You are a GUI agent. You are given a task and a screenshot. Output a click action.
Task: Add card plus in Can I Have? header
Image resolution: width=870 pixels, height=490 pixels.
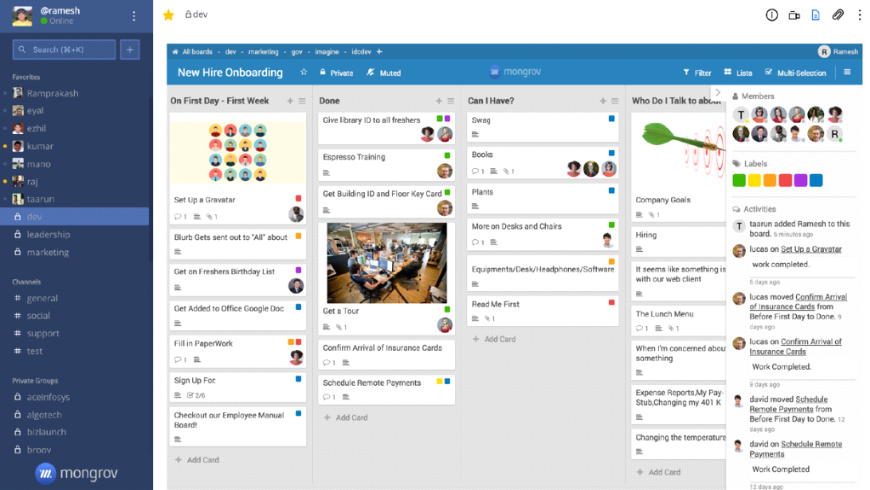click(603, 101)
